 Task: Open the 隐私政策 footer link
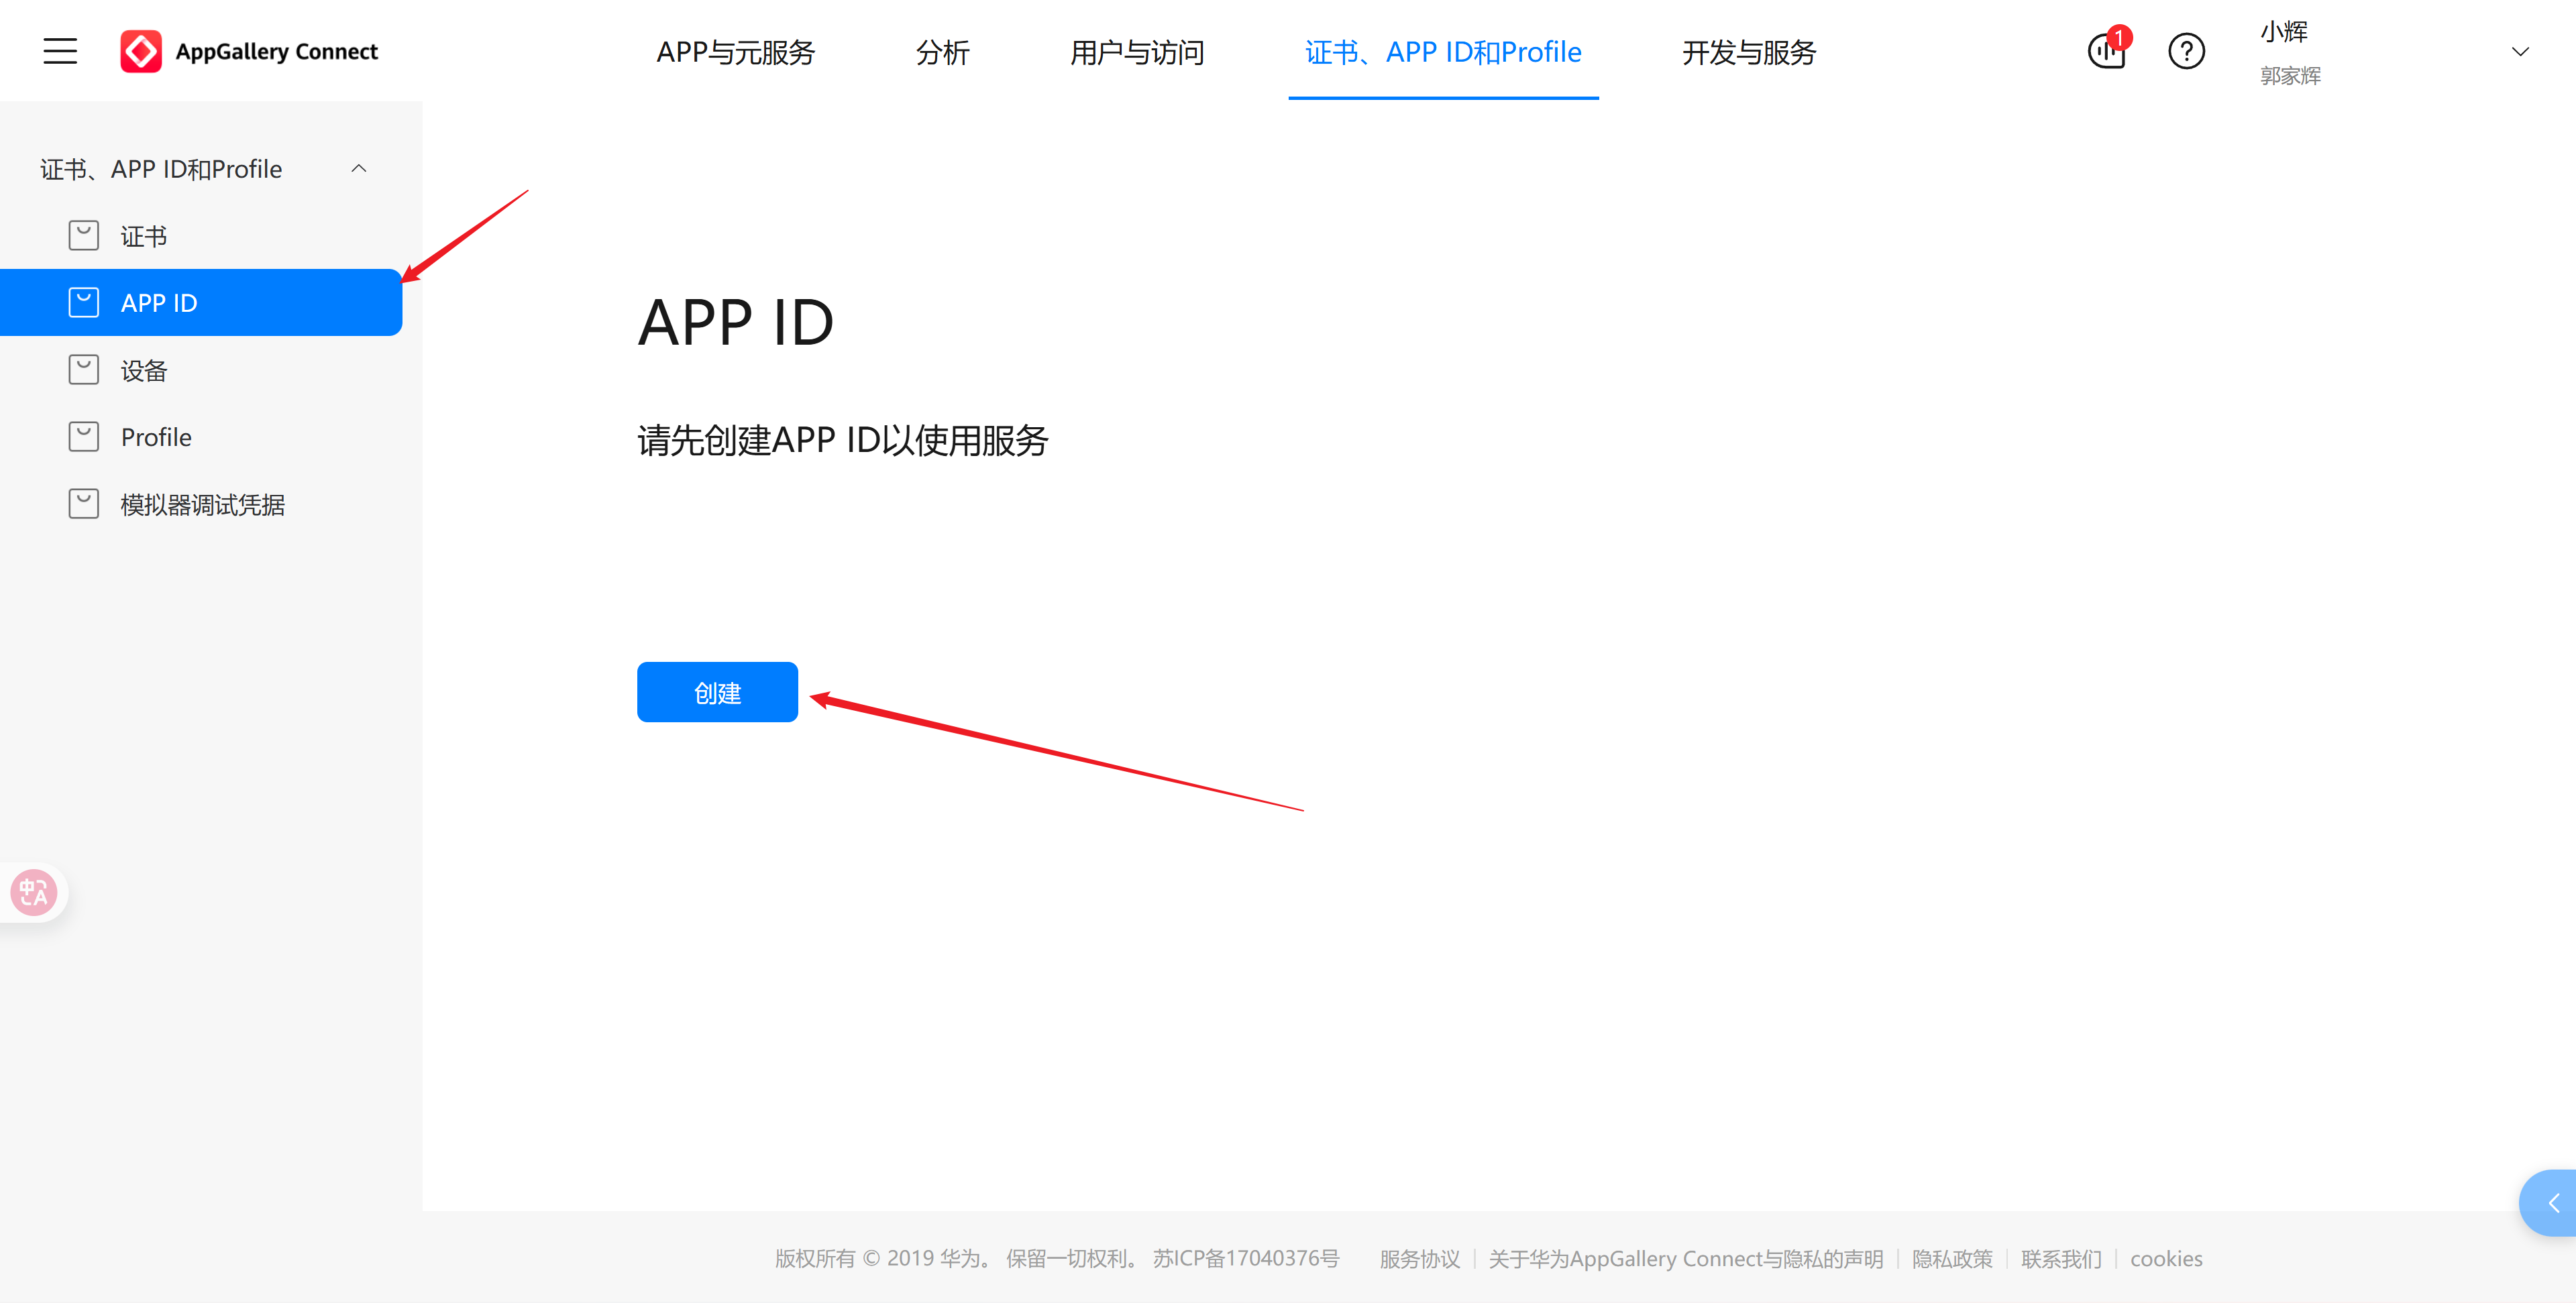[x=1951, y=1258]
